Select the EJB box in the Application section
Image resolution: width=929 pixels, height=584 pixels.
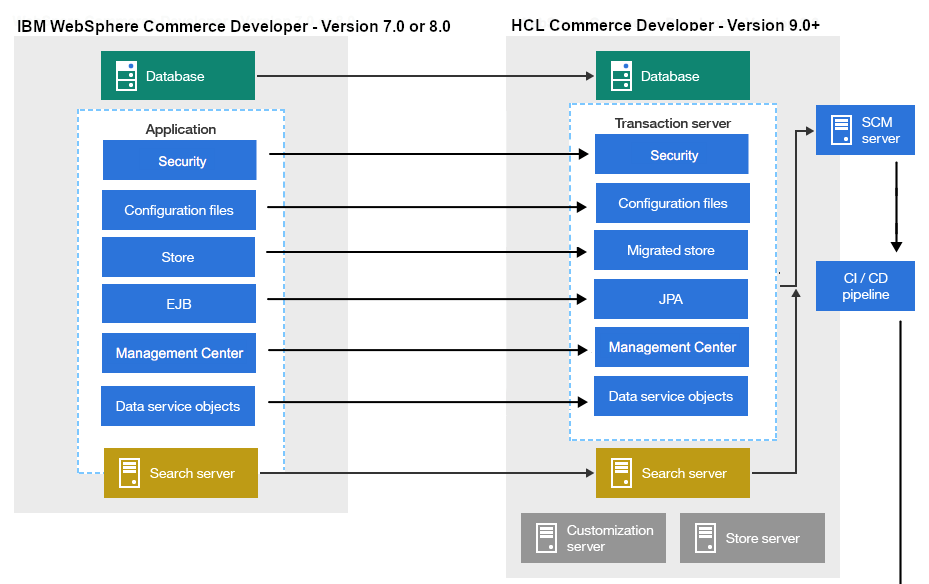click(x=178, y=304)
